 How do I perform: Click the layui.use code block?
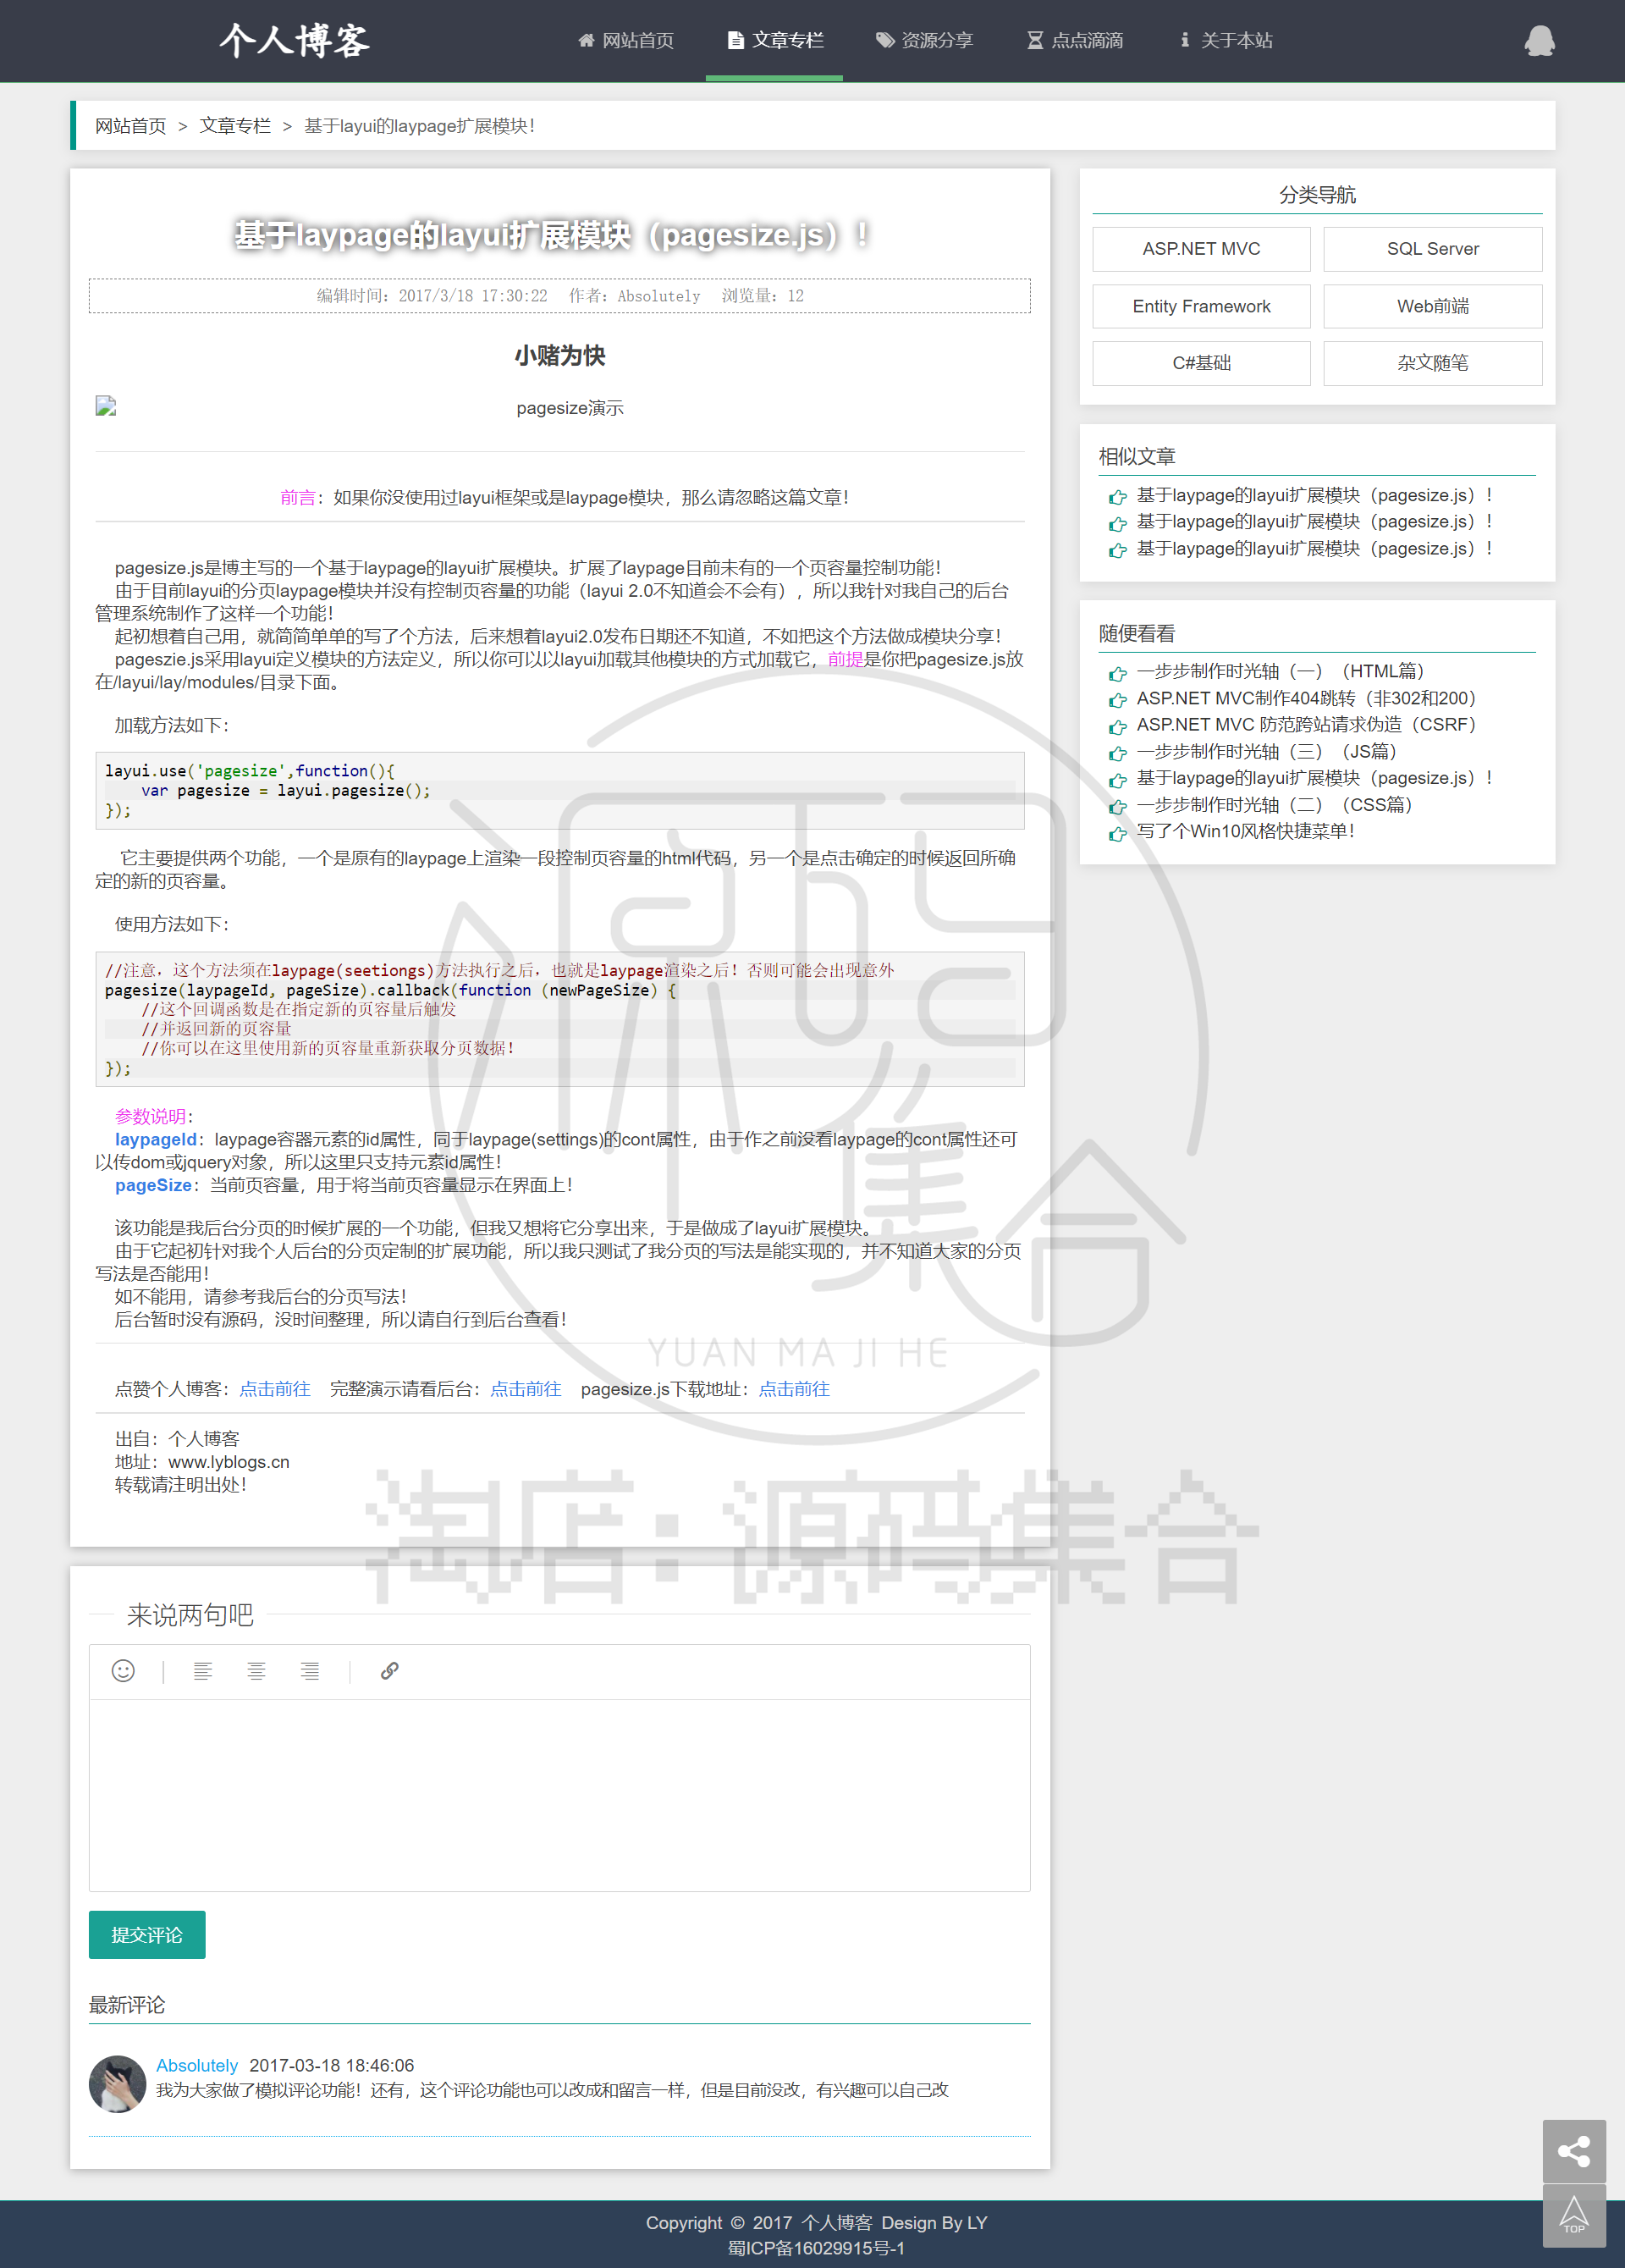click(x=560, y=790)
